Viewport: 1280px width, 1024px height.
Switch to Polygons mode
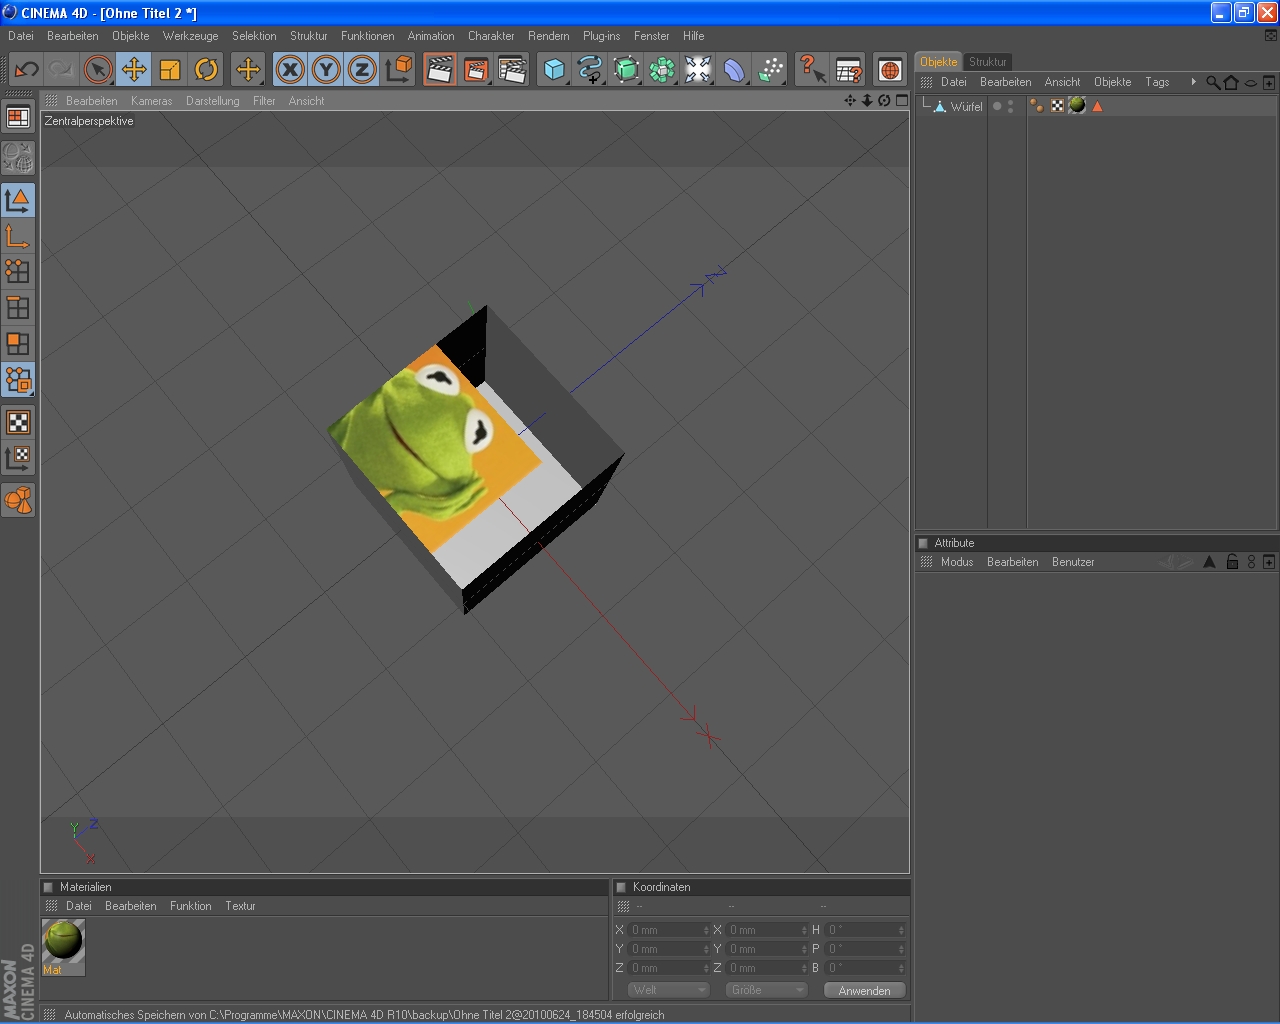18,344
